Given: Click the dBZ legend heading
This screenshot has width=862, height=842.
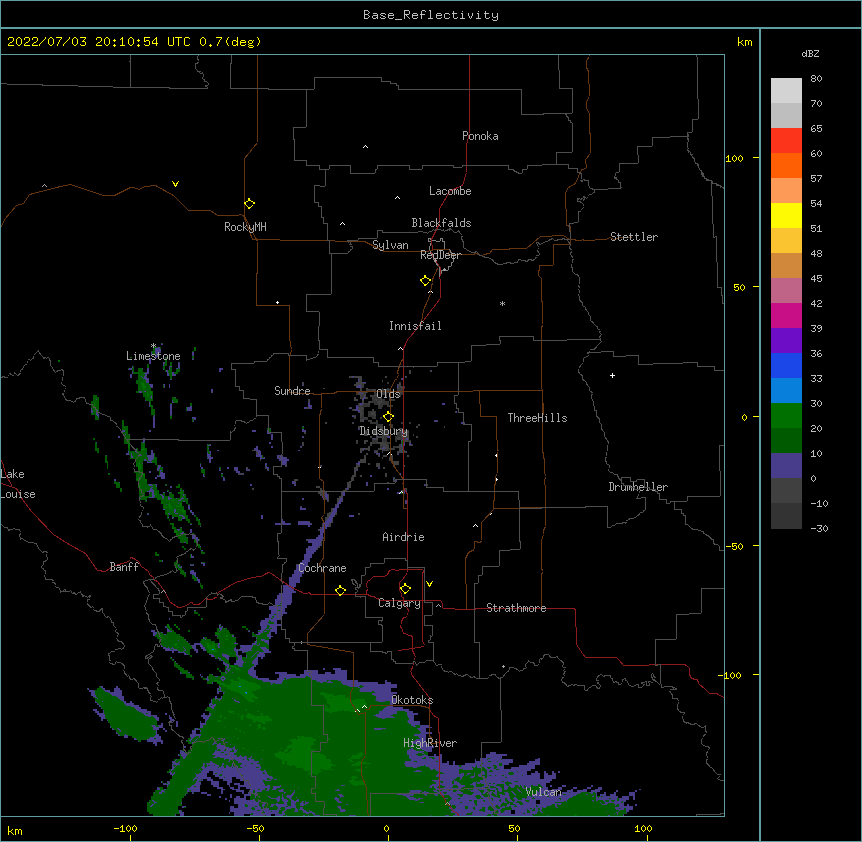Looking at the screenshot, I should click(810, 54).
